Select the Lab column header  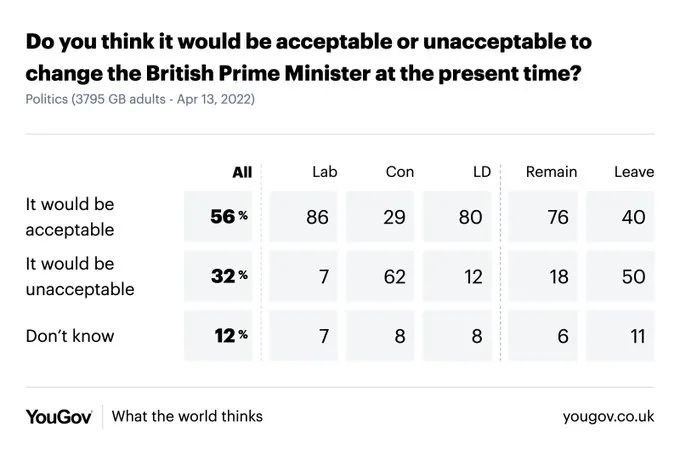click(x=325, y=172)
